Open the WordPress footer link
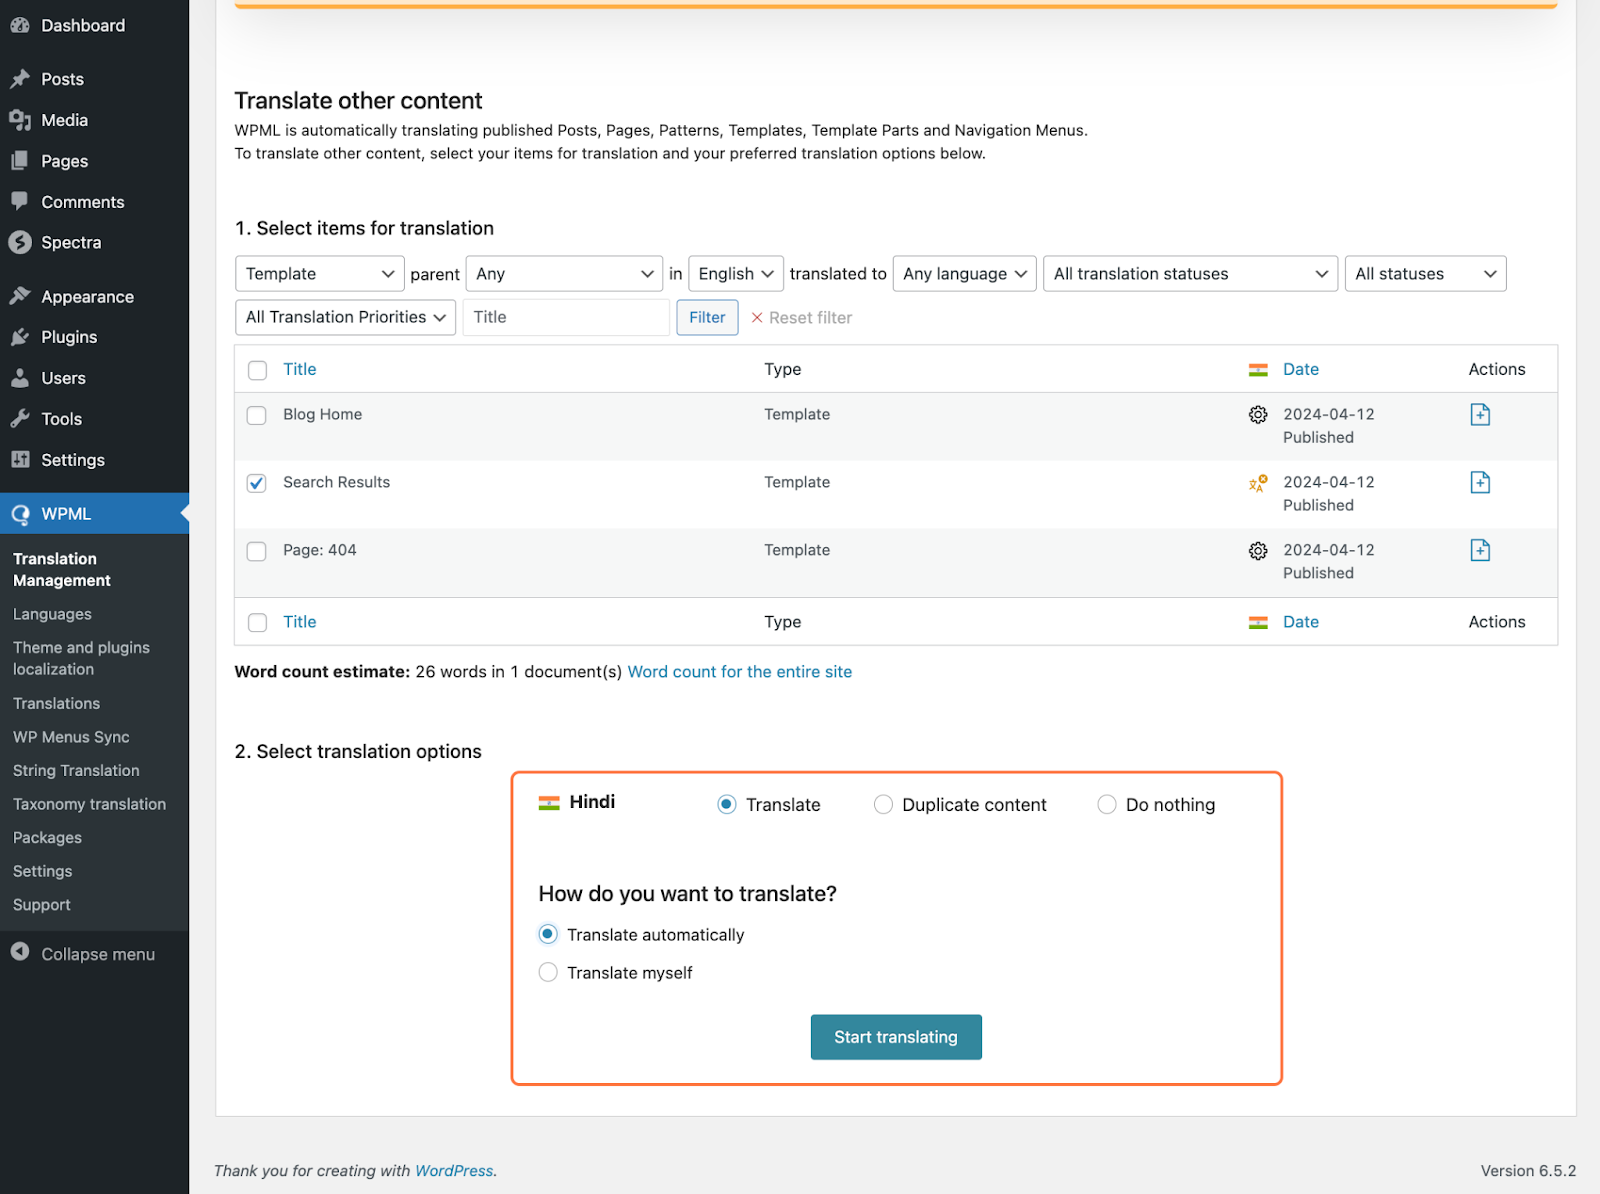This screenshot has width=1600, height=1194. [x=454, y=1171]
